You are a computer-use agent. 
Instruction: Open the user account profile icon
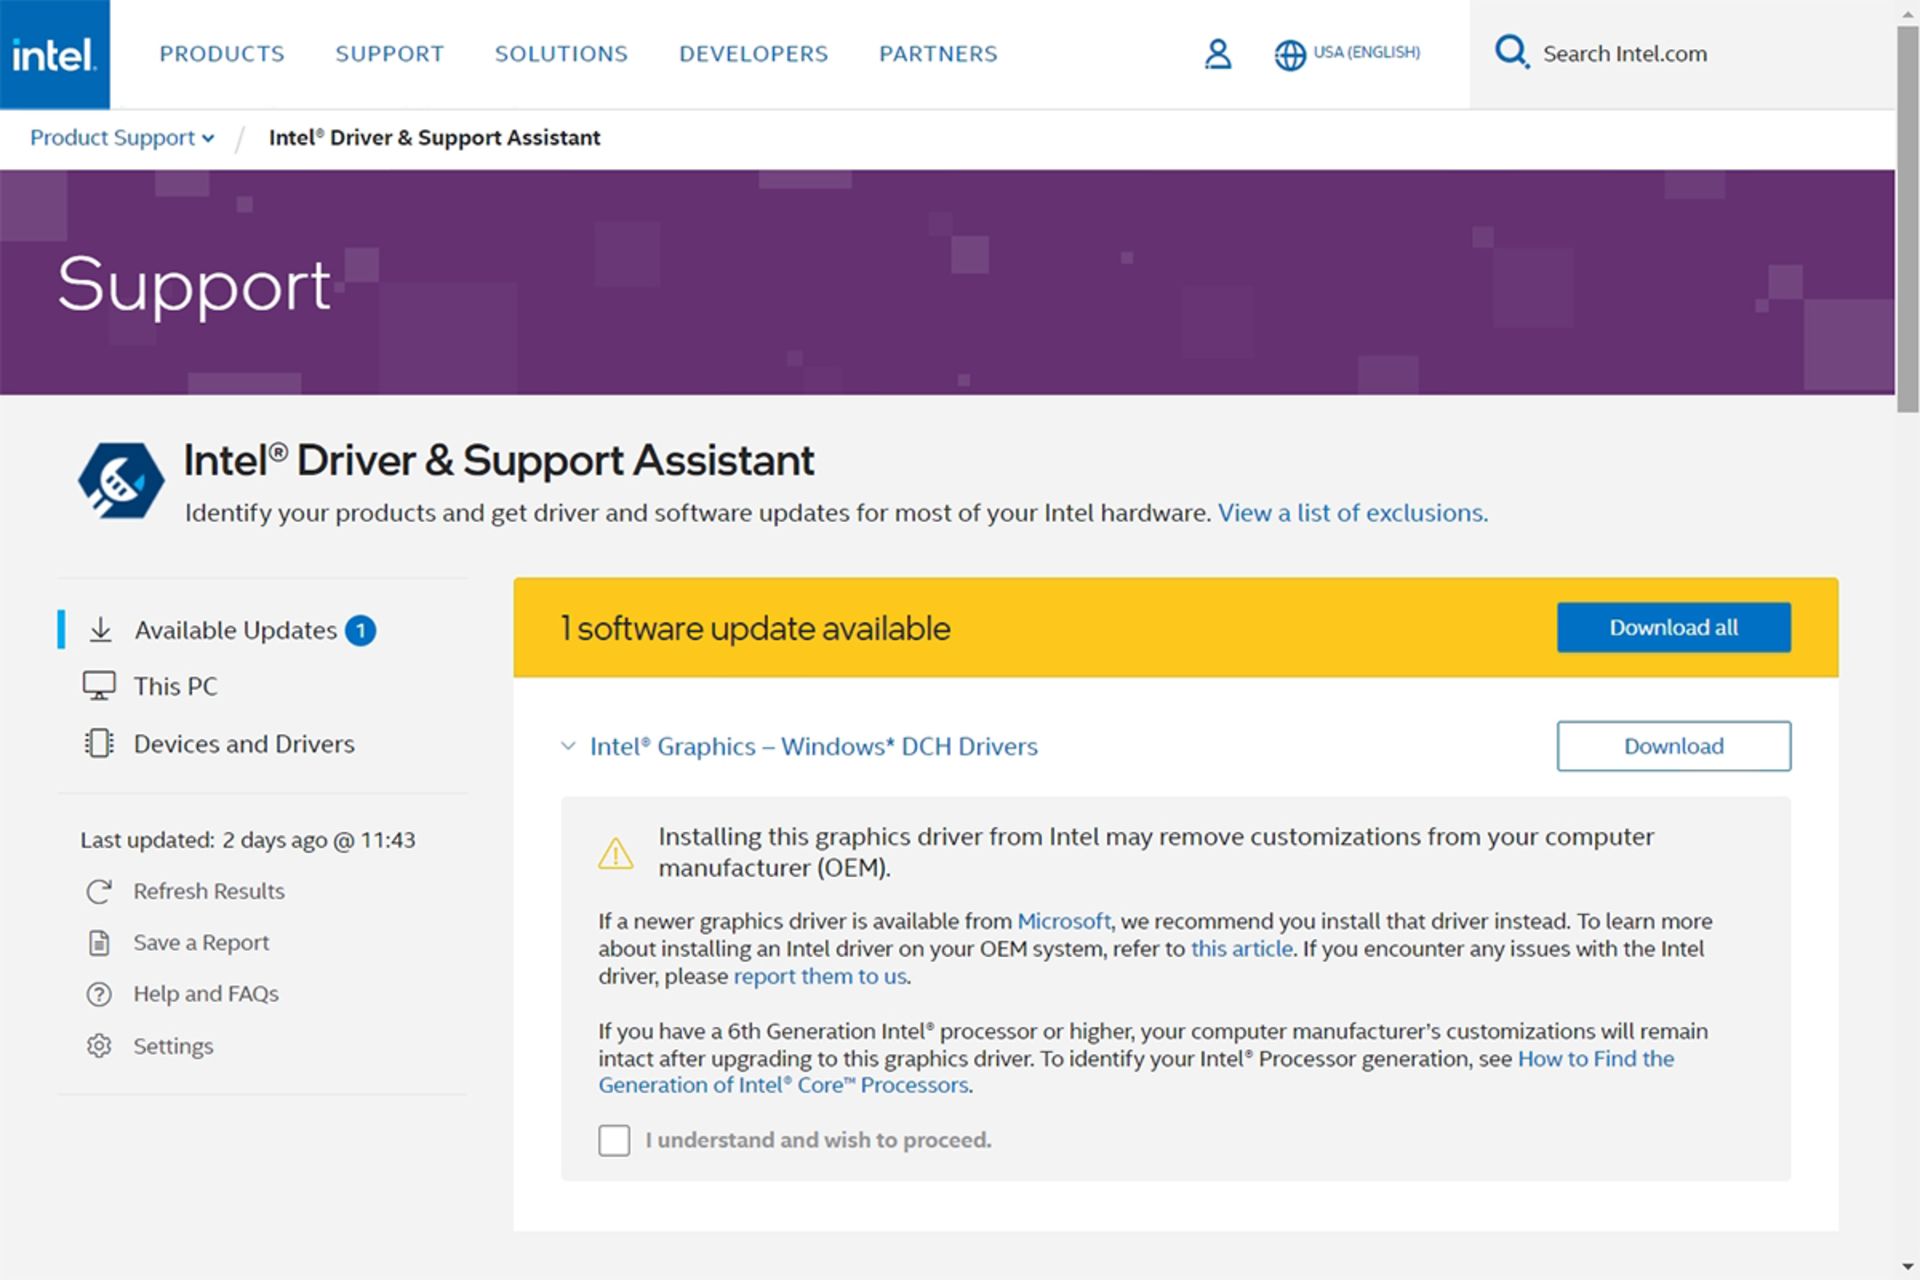point(1217,54)
